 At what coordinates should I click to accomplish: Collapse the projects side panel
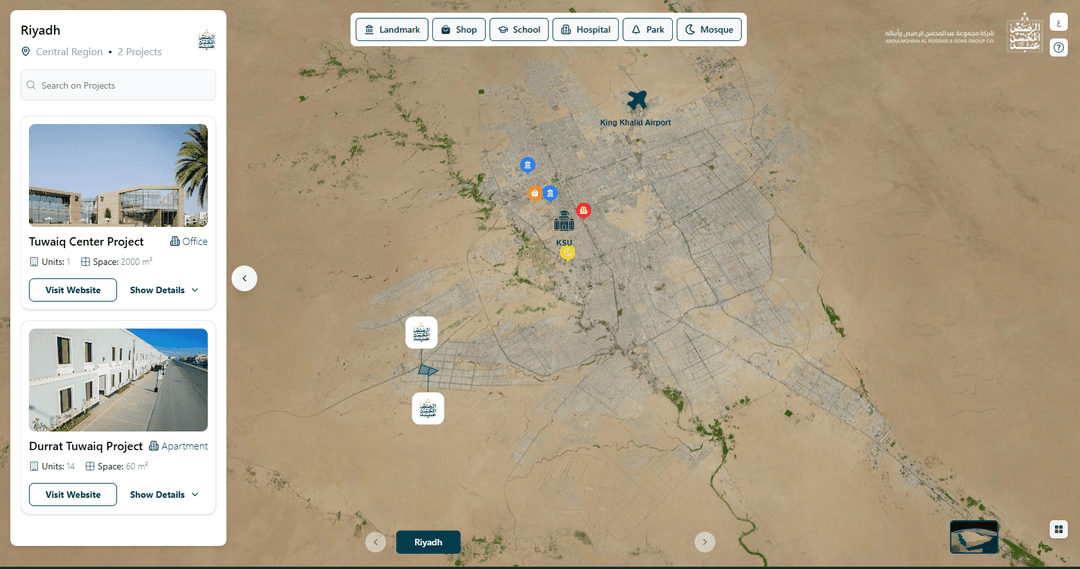[x=244, y=278]
